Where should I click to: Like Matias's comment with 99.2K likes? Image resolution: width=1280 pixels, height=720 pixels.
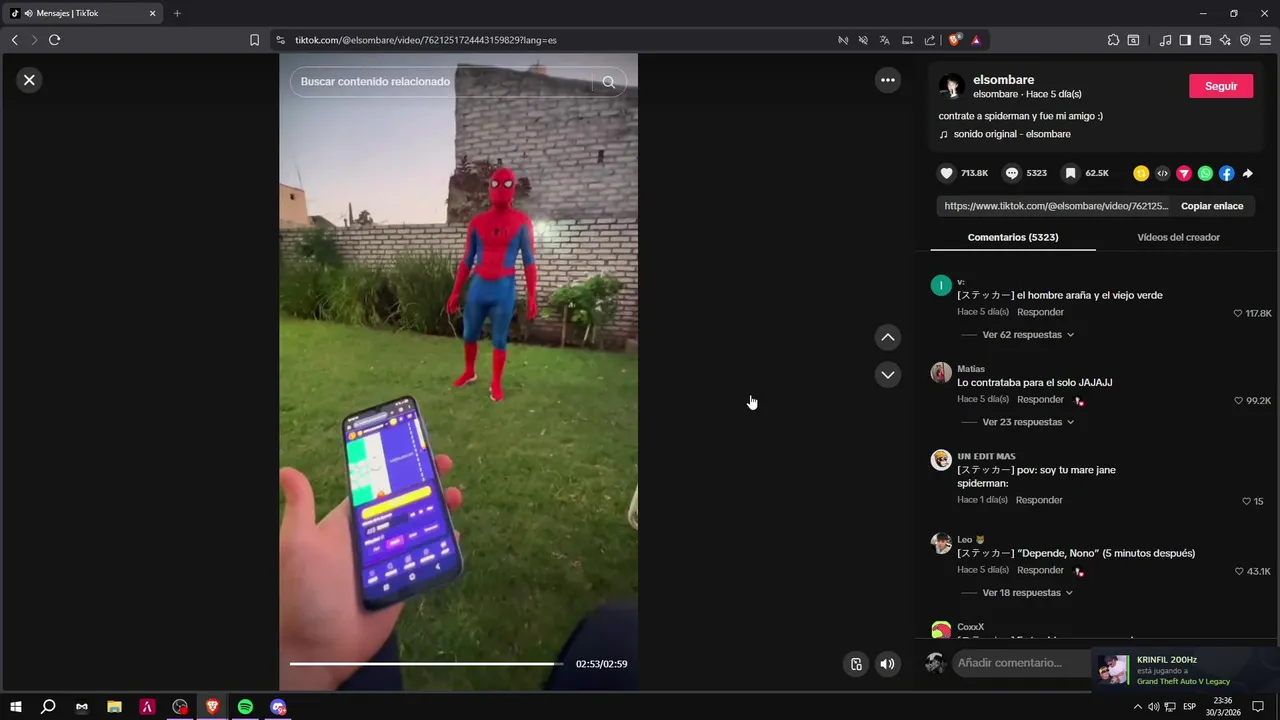[x=1238, y=400]
